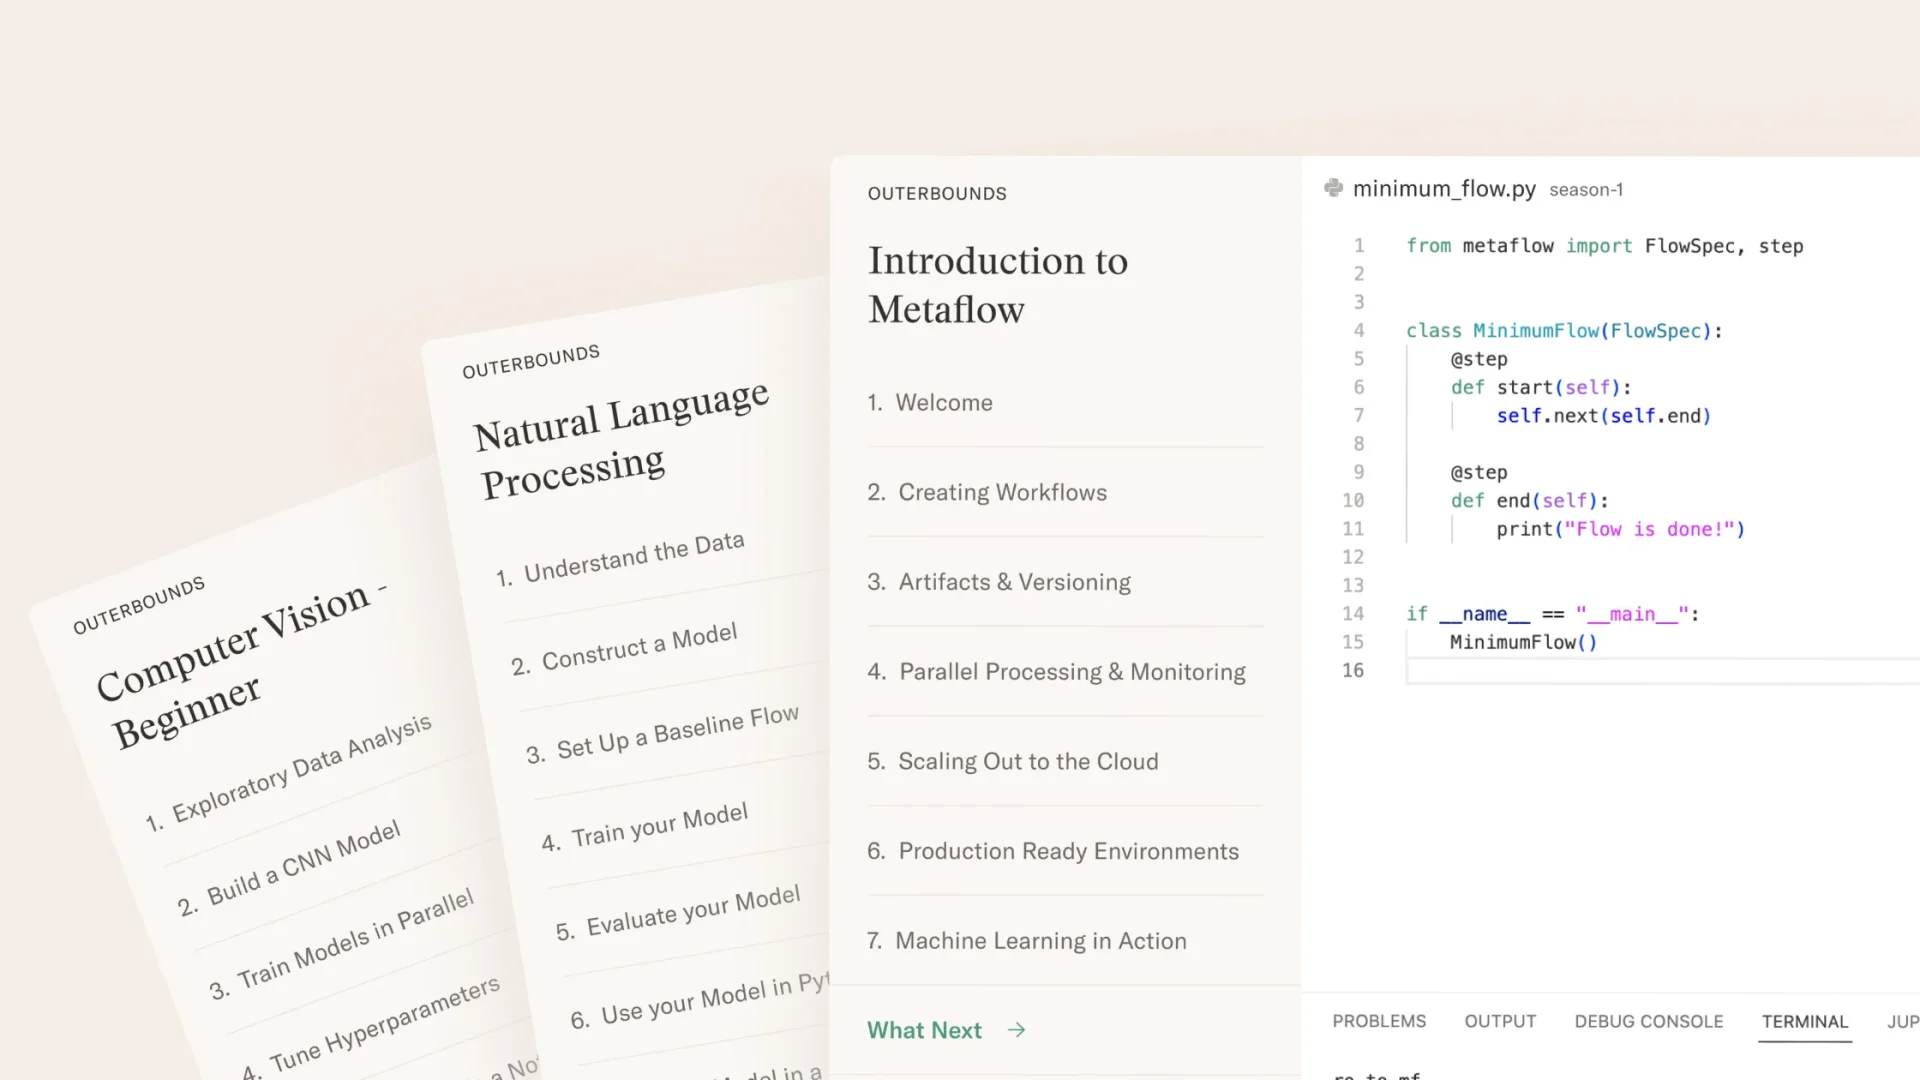This screenshot has height=1080, width=1920.
Task: Click the Natural Language Processing card title
Action: click(622, 440)
